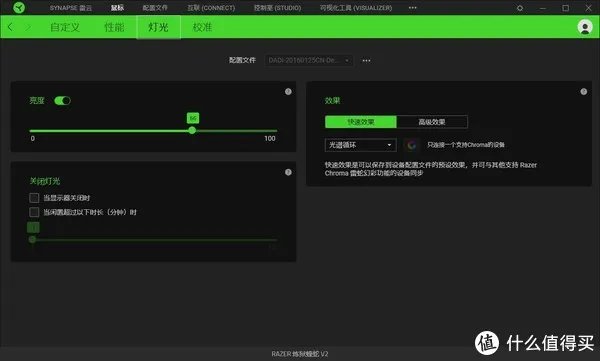Click the RAZER device name in footer
The height and width of the screenshot is (361, 600).
coord(300,354)
